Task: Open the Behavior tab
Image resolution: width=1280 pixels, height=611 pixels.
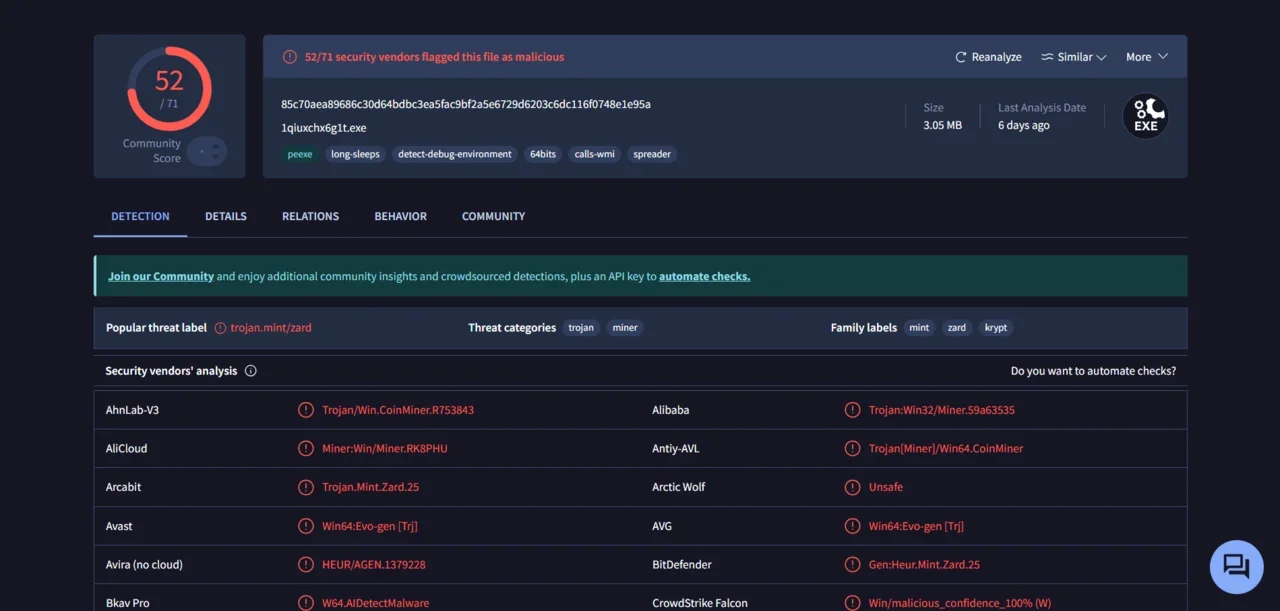Action: click(x=400, y=216)
